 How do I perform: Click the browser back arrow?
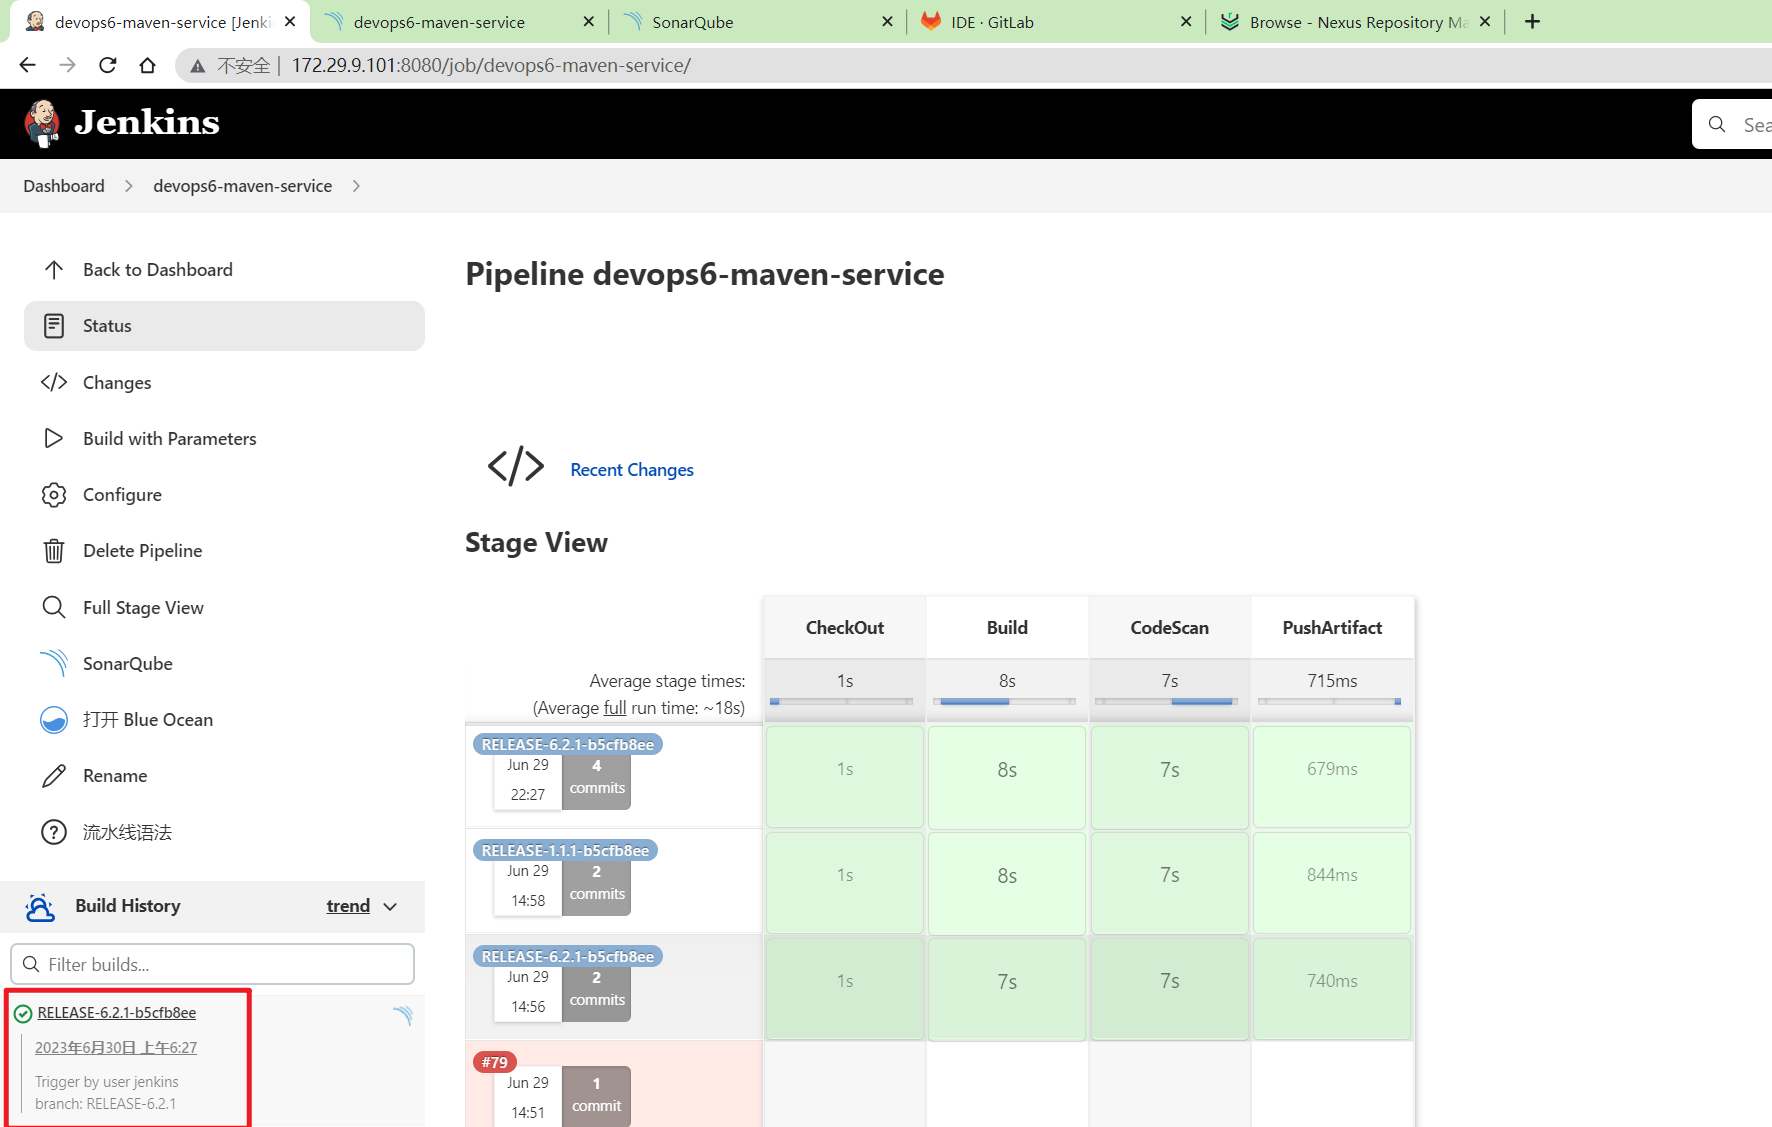click(x=27, y=65)
